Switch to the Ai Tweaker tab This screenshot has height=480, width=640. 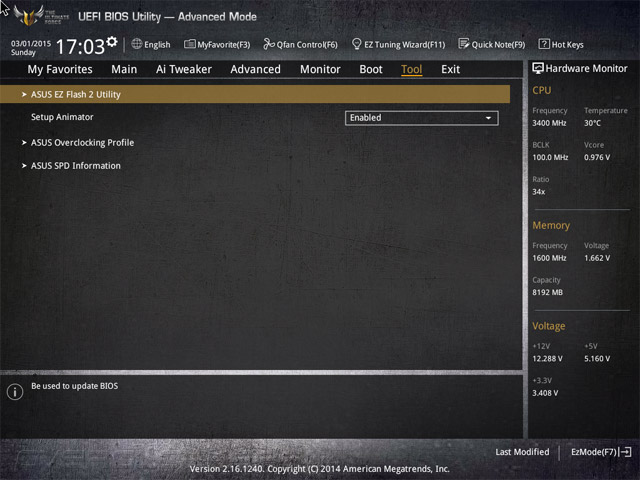[x=184, y=69]
